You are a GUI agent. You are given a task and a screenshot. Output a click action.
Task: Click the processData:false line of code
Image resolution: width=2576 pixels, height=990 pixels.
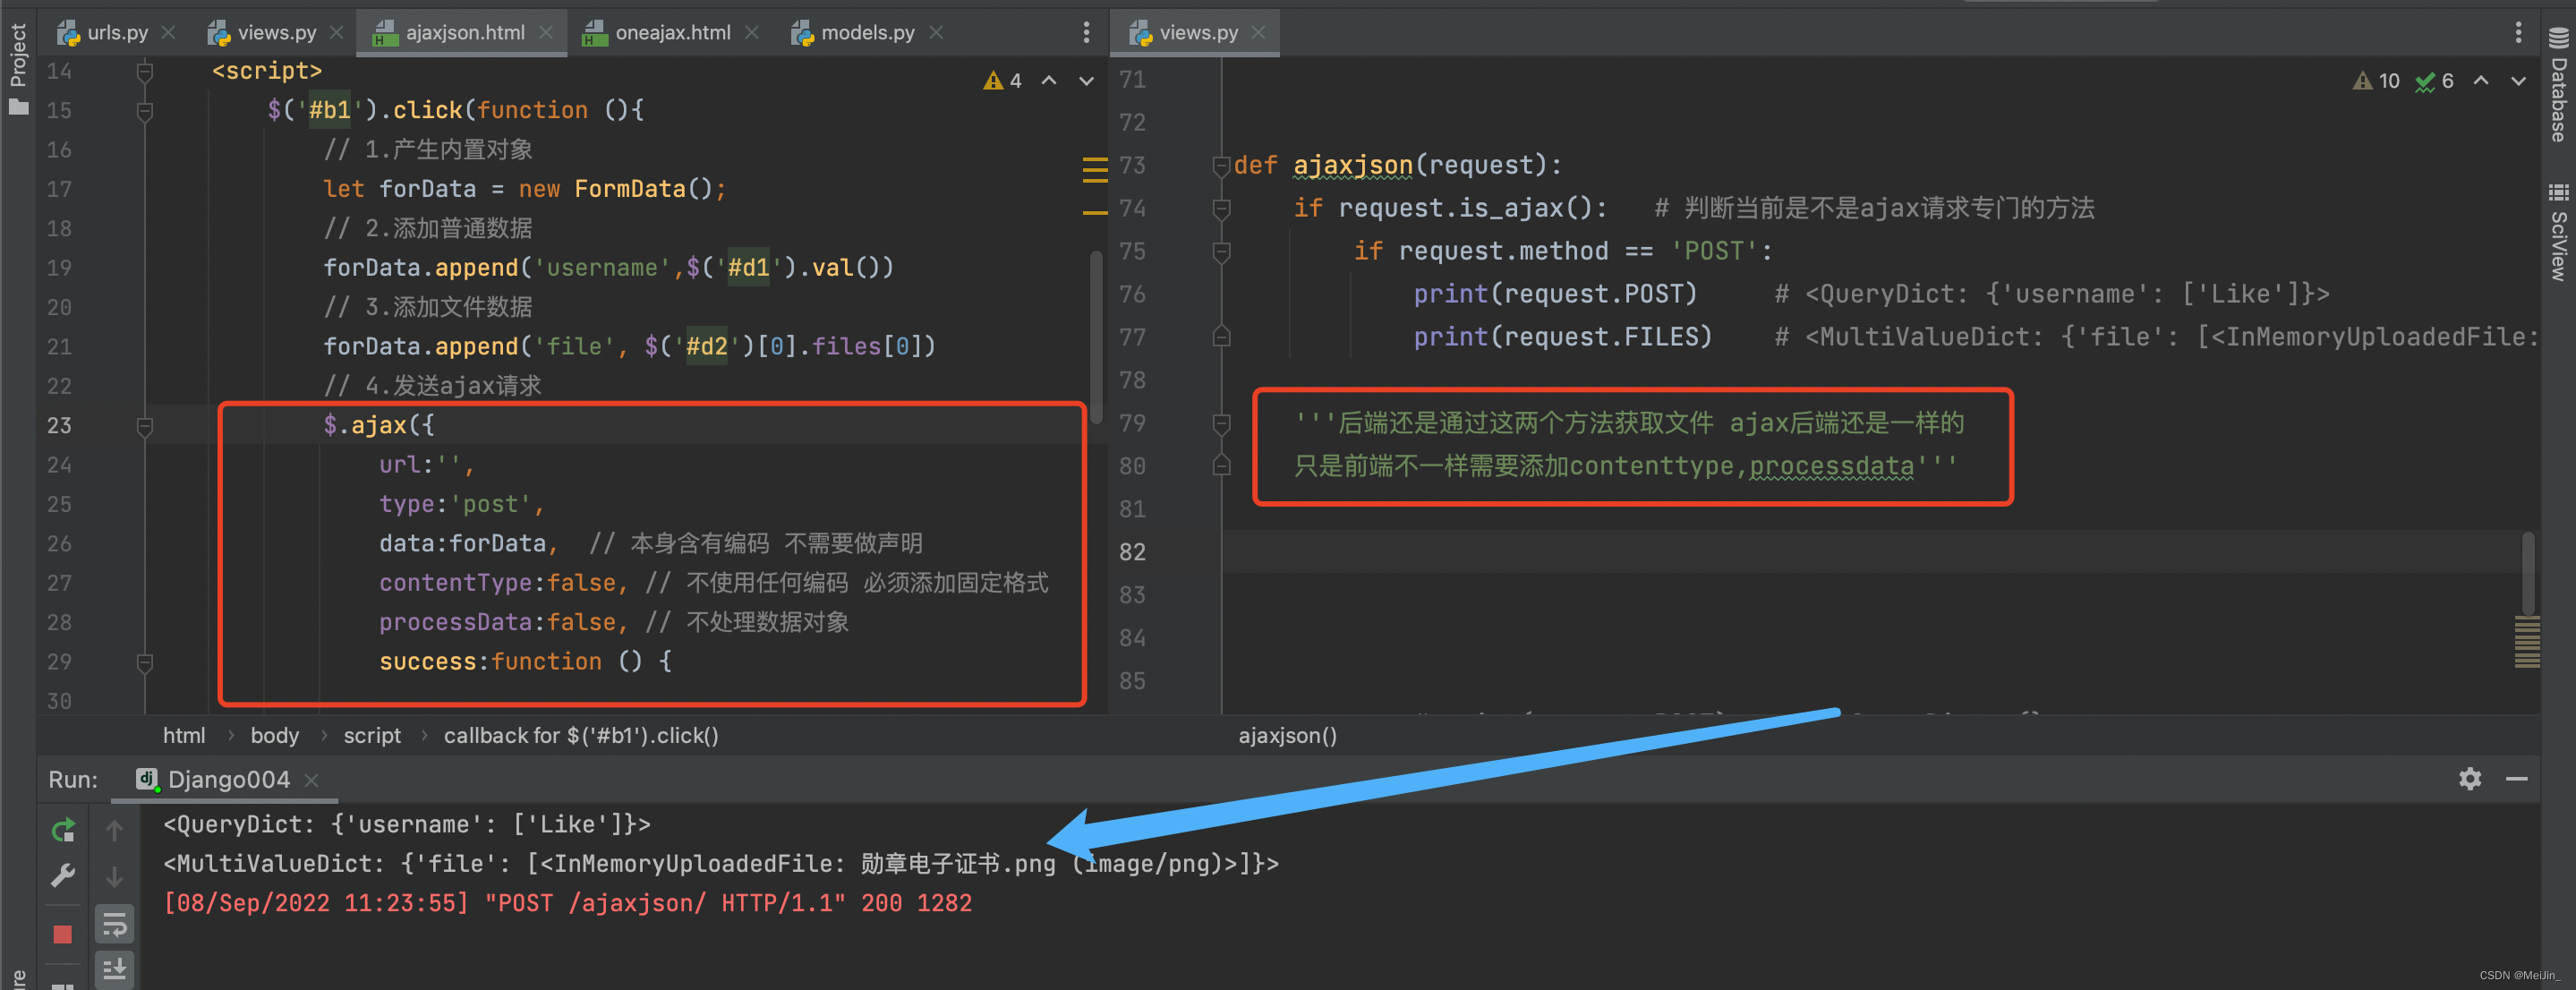click(613, 622)
